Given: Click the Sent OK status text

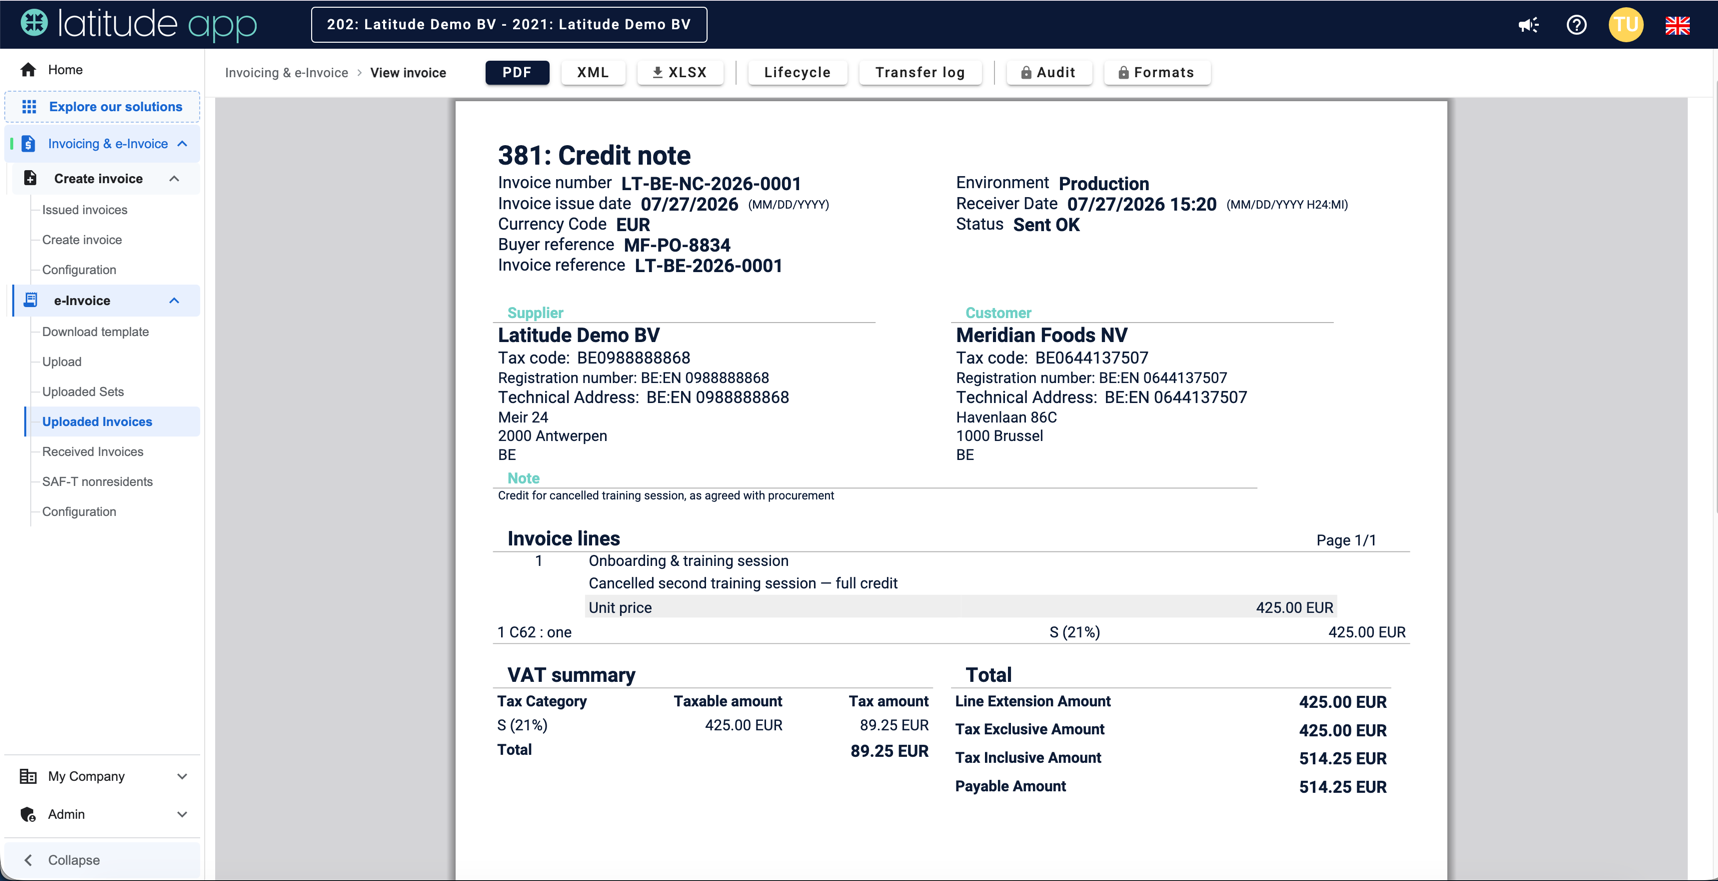Looking at the screenshot, I should coord(1046,225).
